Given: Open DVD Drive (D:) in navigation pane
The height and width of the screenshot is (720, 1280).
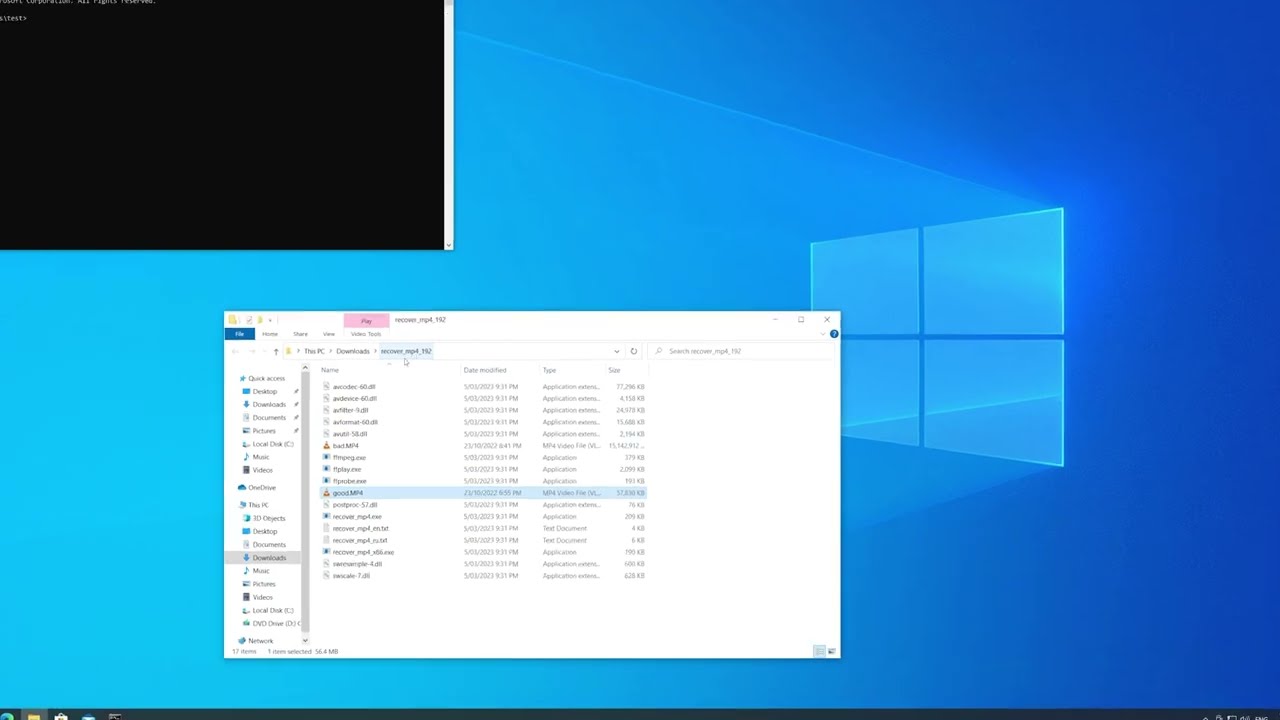Looking at the screenshot, I should [x=274, y=623].
